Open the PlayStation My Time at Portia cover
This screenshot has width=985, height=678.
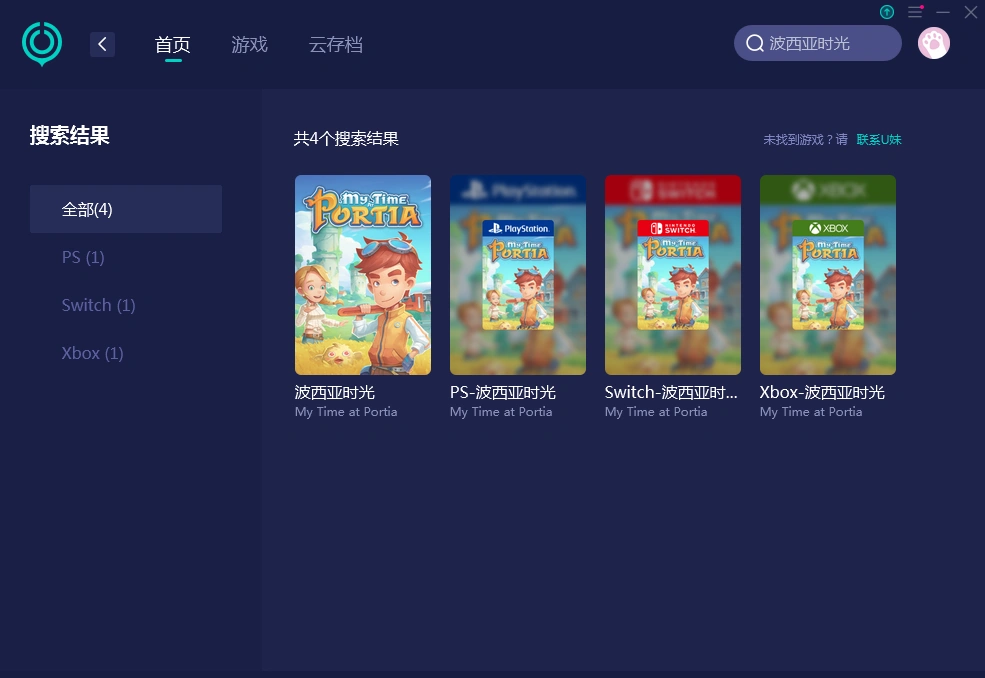point(518,275)
